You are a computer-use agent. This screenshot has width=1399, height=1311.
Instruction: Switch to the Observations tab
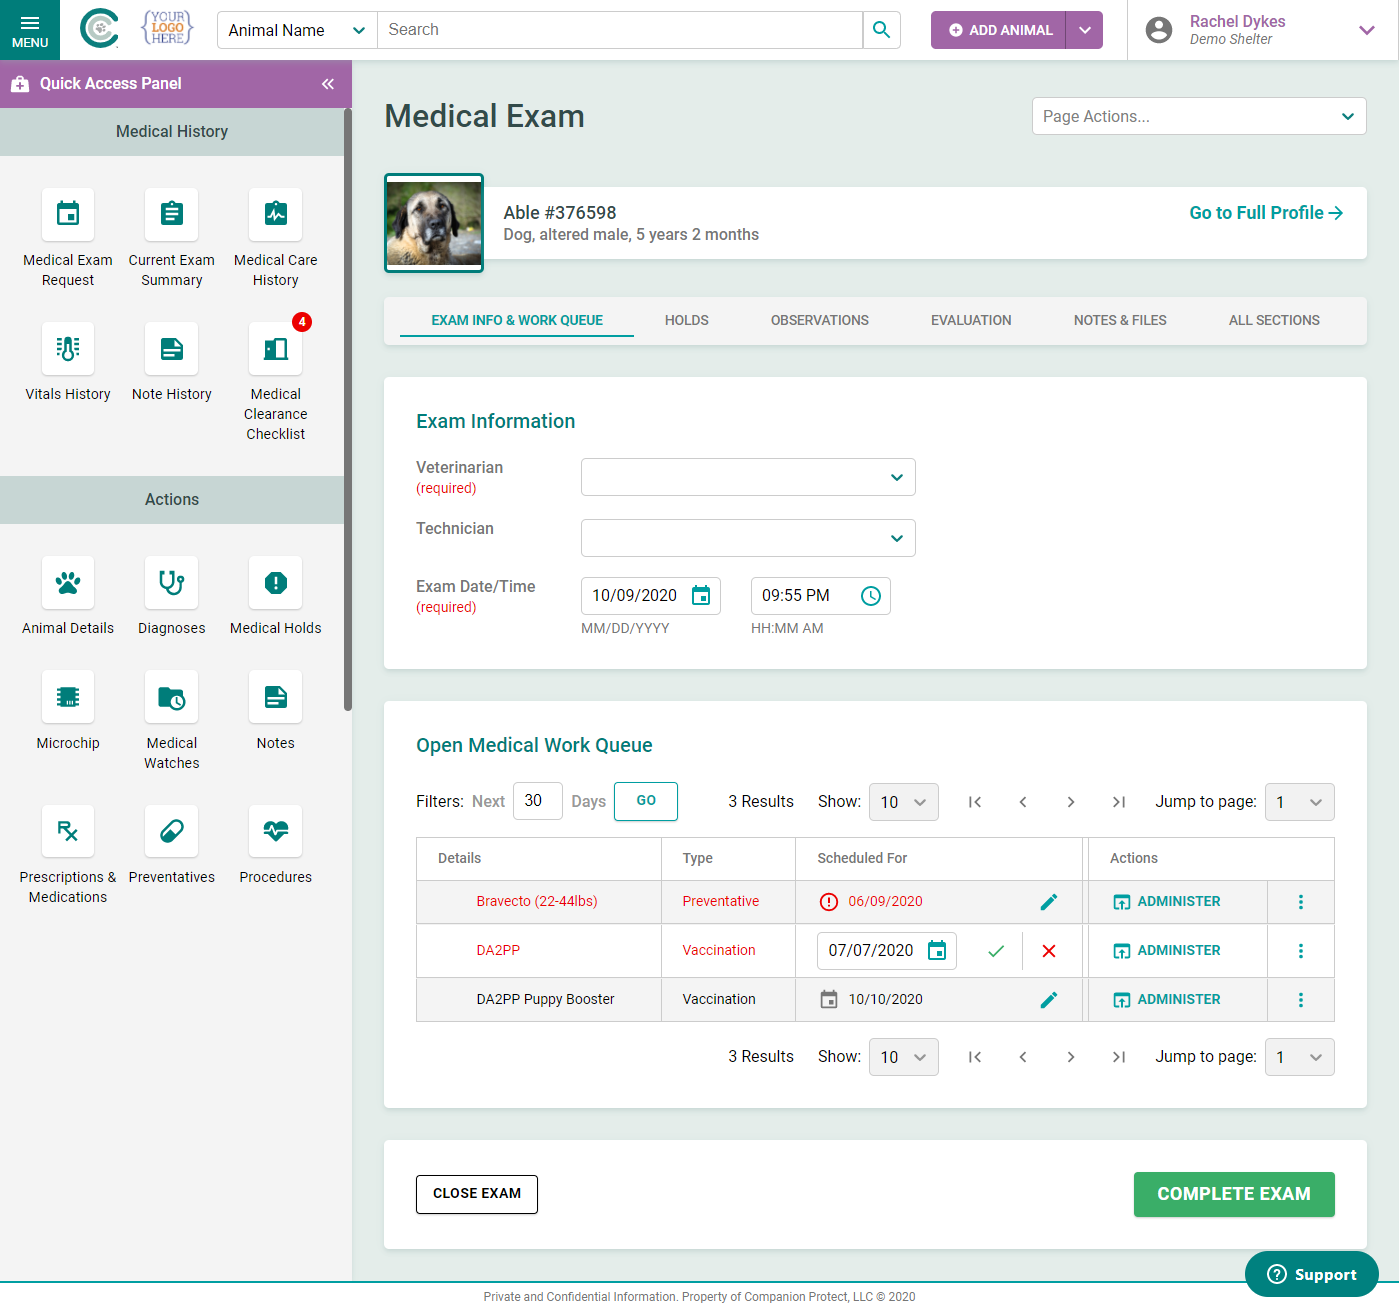(819, 320)
